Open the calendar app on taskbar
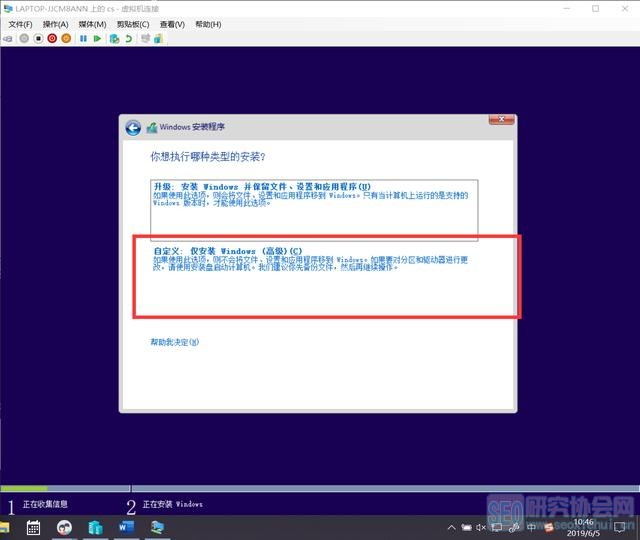The image size is (640, 540). coord(33,528)
